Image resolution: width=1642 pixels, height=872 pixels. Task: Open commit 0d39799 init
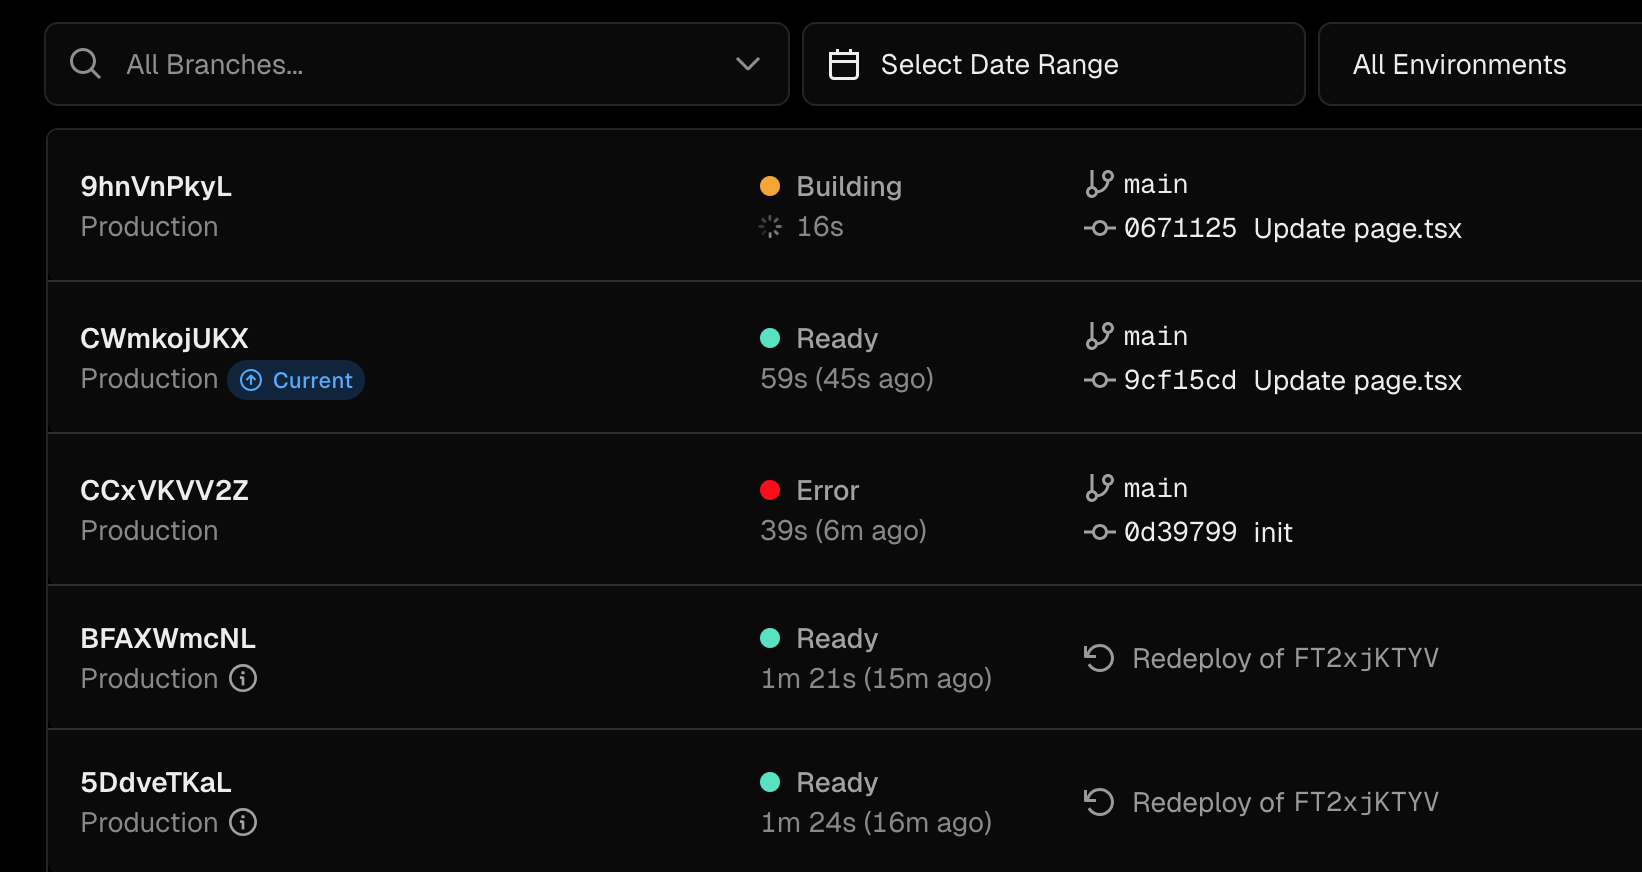[1208, 532]
